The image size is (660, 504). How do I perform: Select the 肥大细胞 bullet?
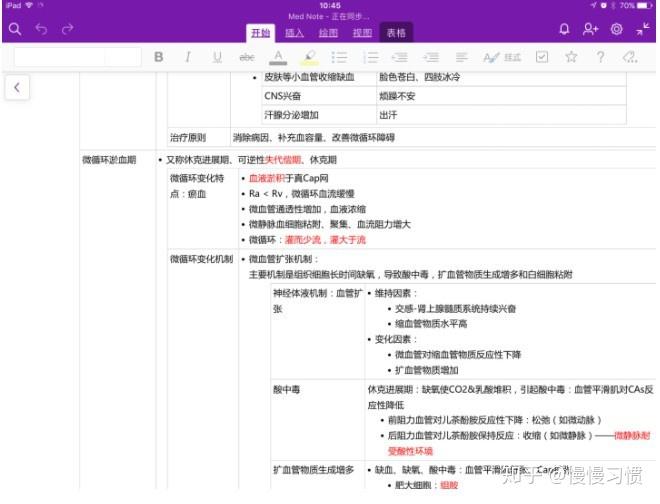tap(426, 485)
